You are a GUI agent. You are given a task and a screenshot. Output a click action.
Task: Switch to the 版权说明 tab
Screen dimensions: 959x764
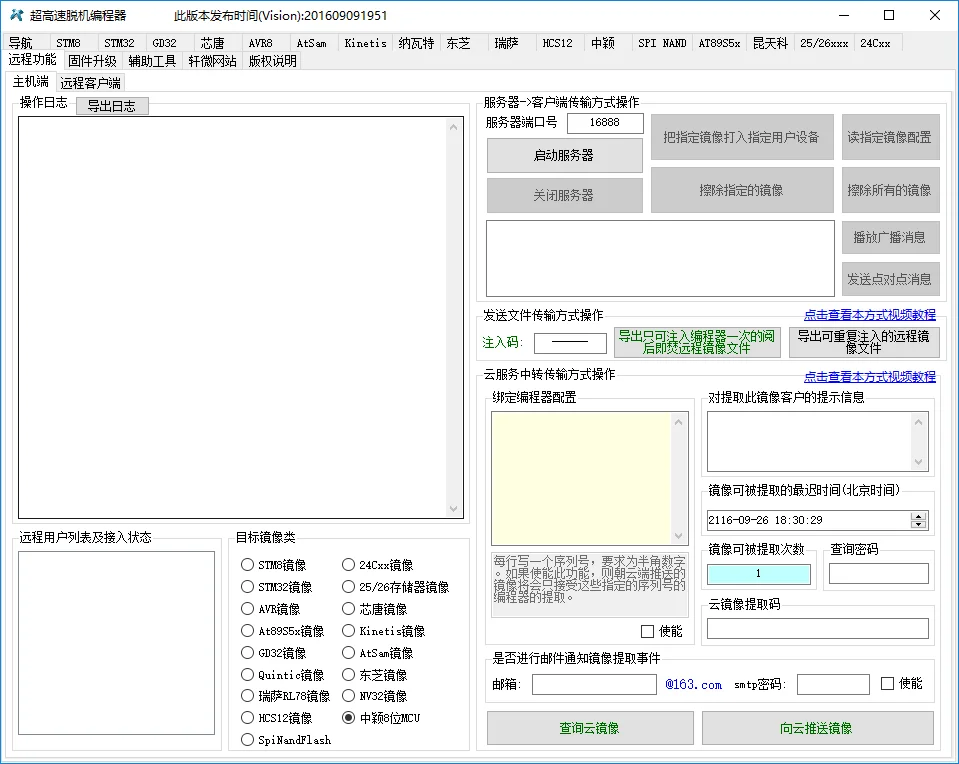[272, 61]
